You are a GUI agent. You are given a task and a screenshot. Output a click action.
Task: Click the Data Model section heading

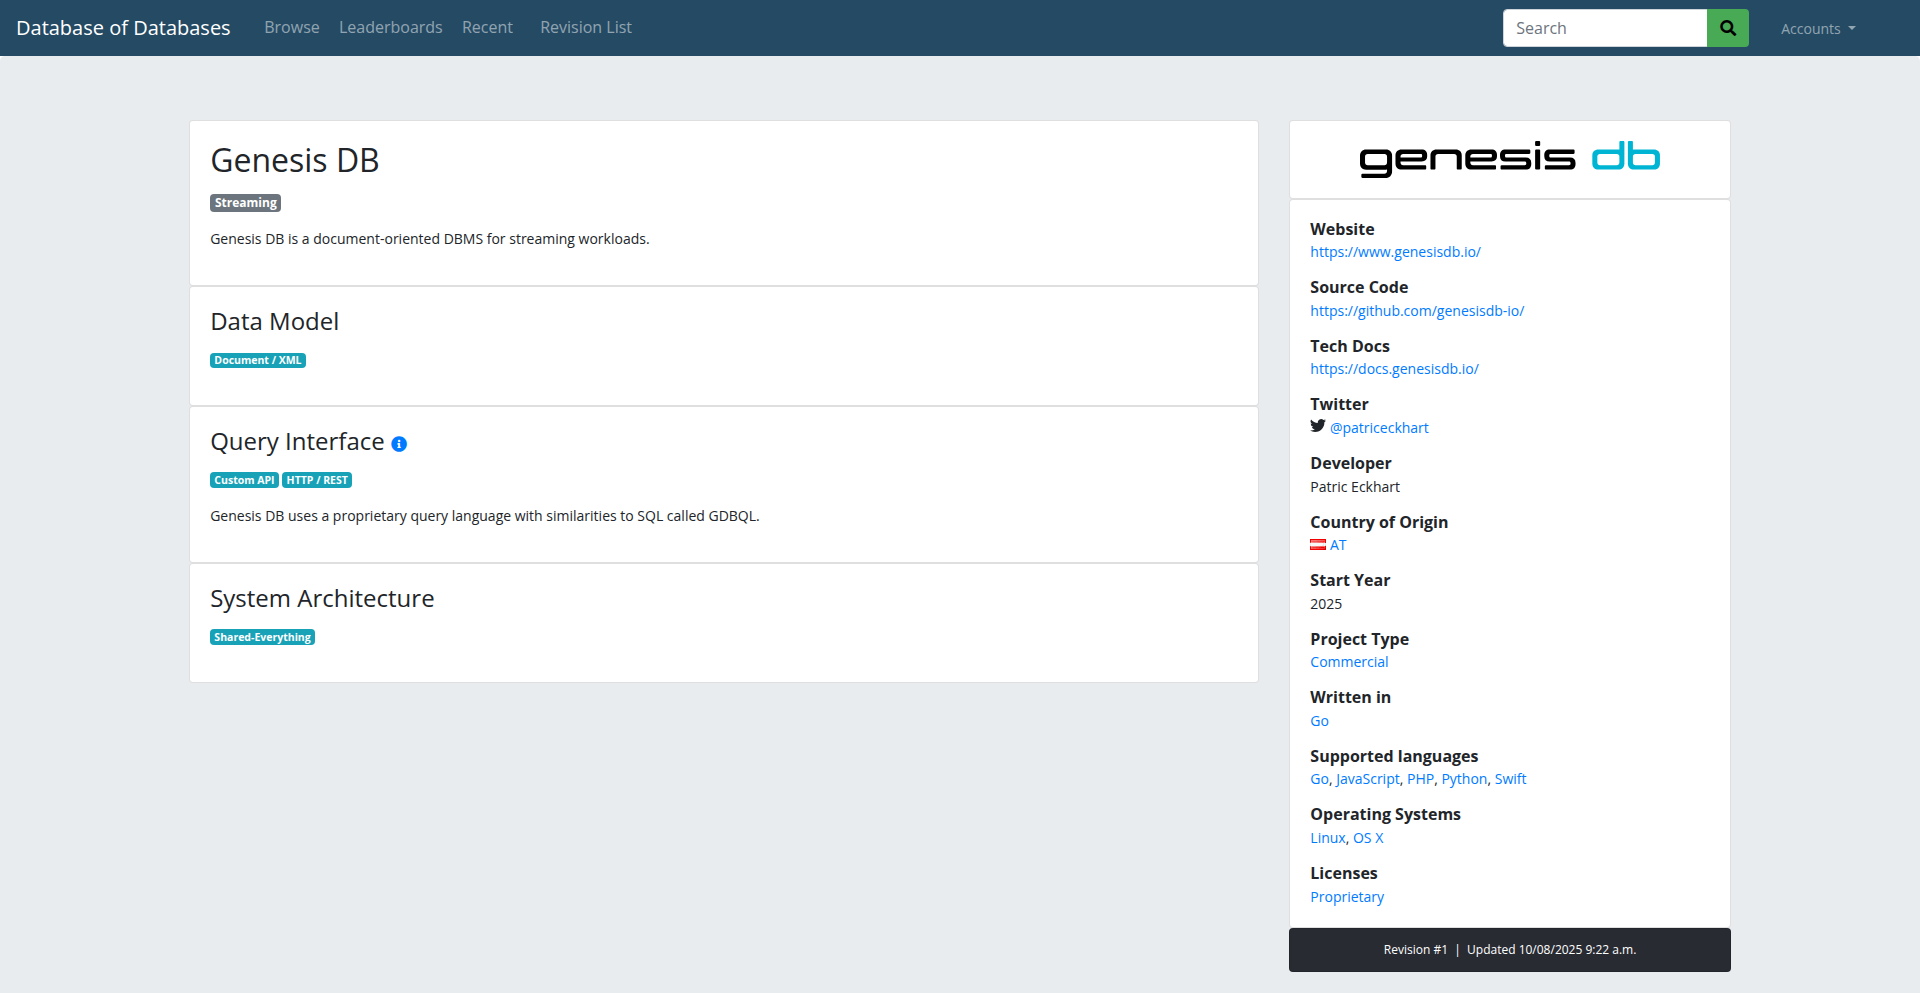274,322
